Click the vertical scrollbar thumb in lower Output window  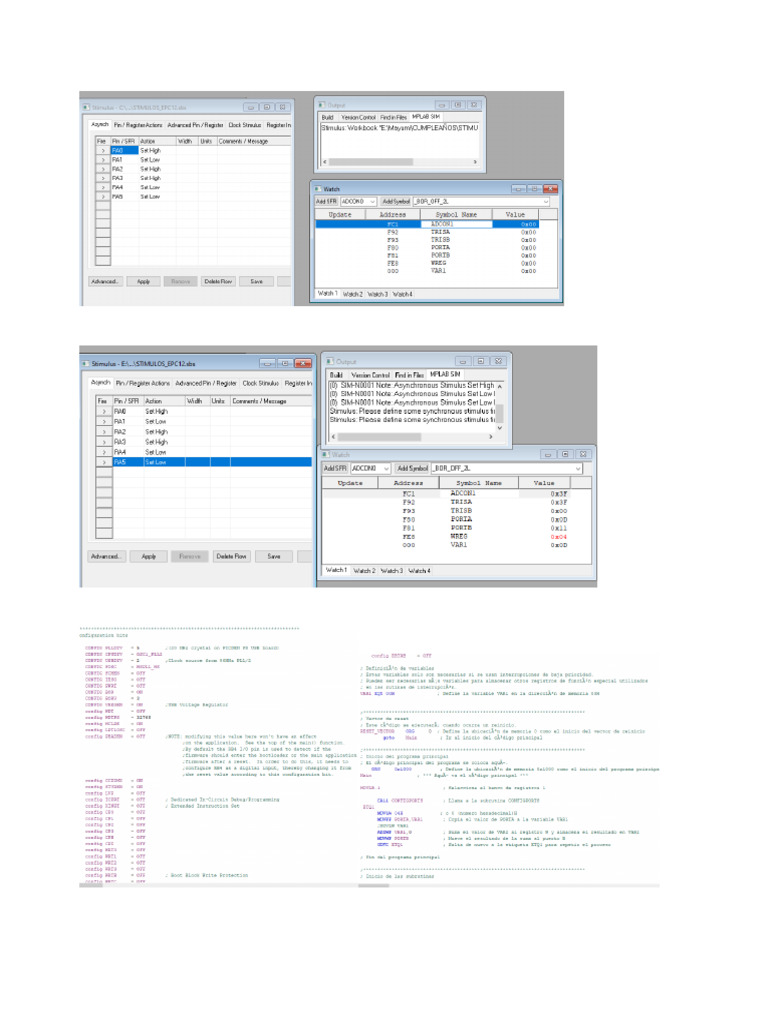(x=500, y=413)
